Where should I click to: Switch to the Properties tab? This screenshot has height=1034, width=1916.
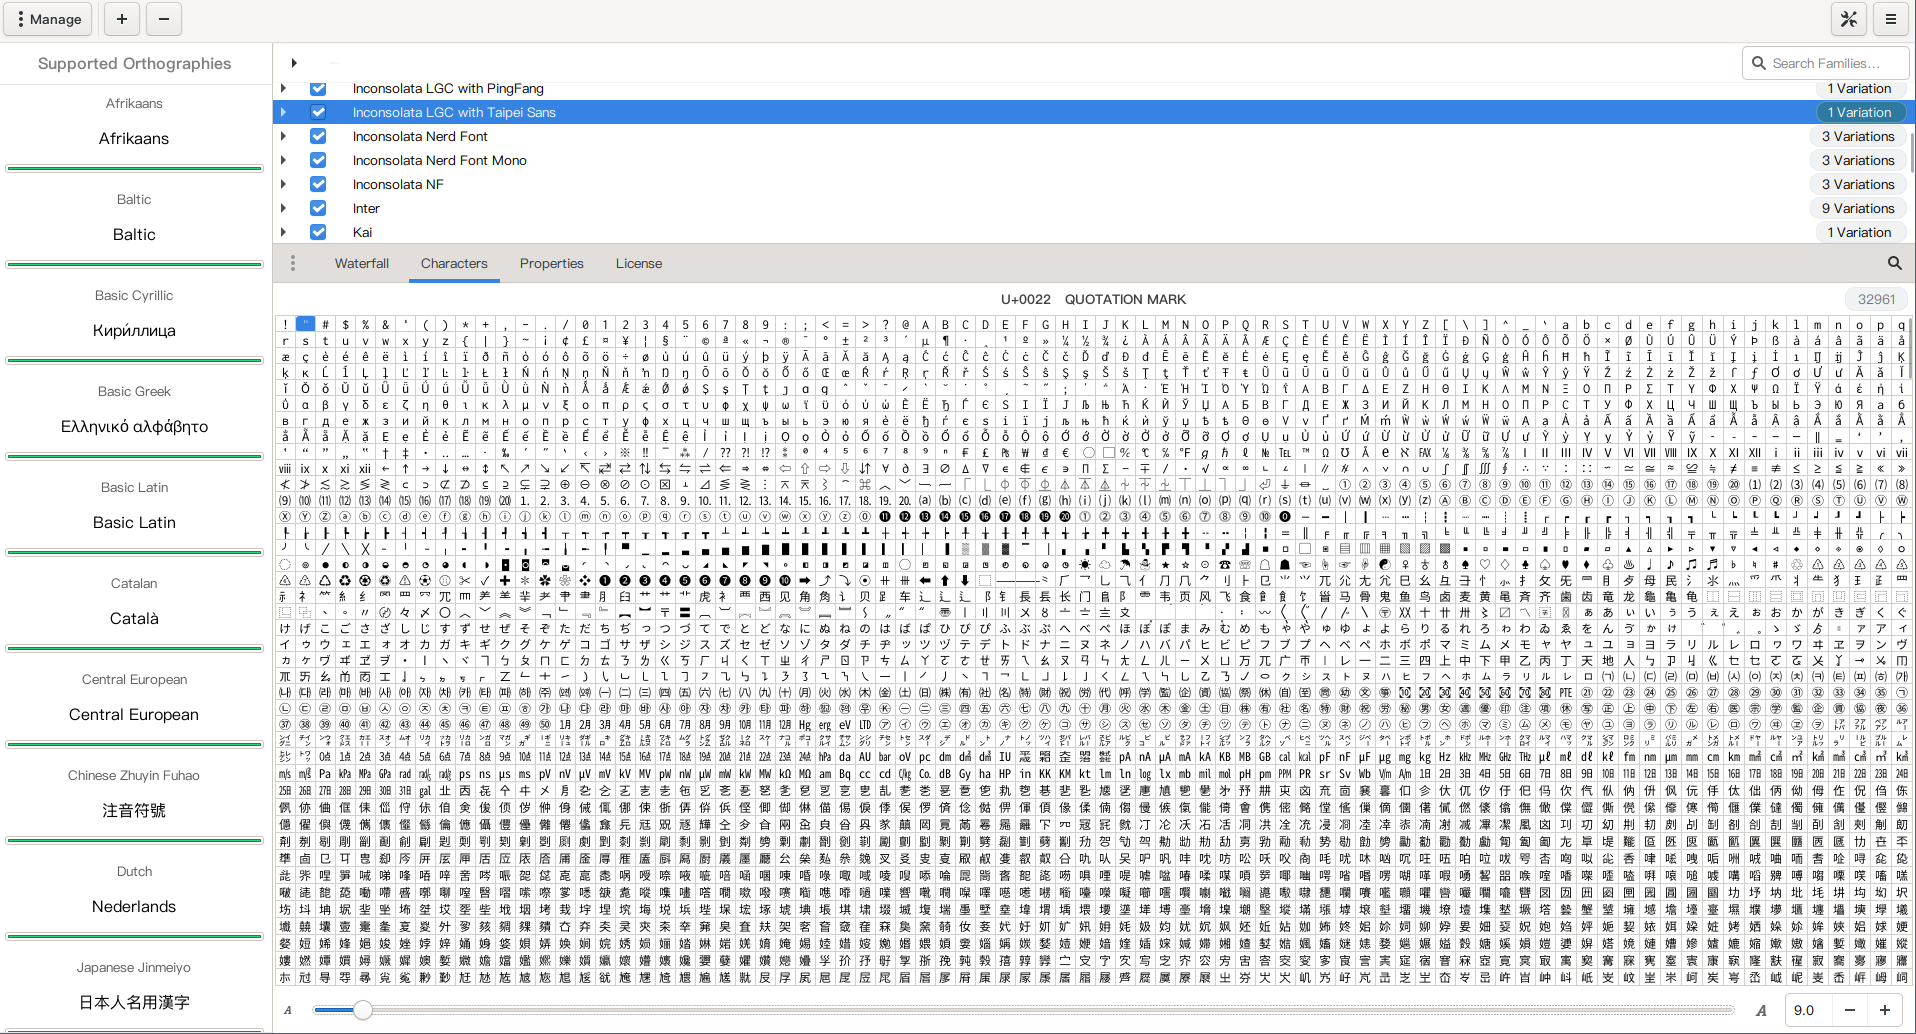[552, 263]
